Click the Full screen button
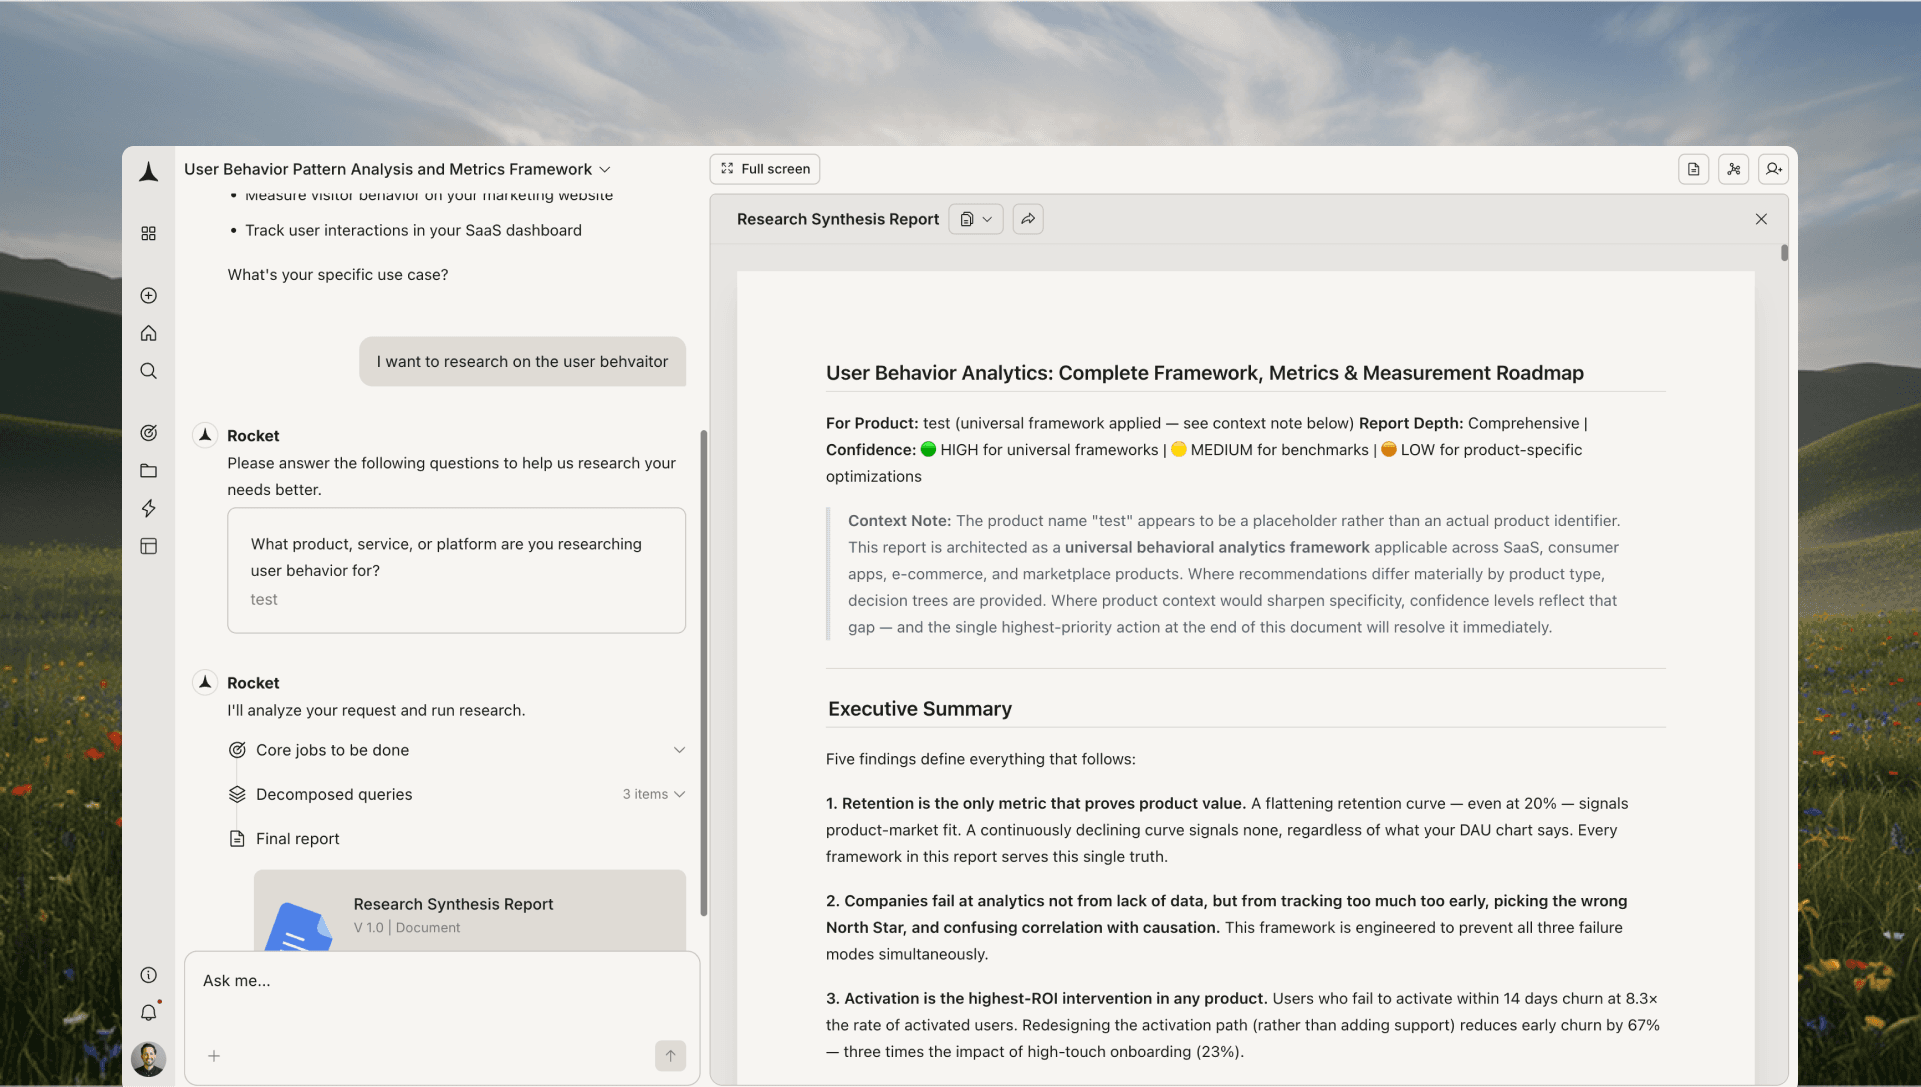 pyautogui.click(x=765, y=169)
